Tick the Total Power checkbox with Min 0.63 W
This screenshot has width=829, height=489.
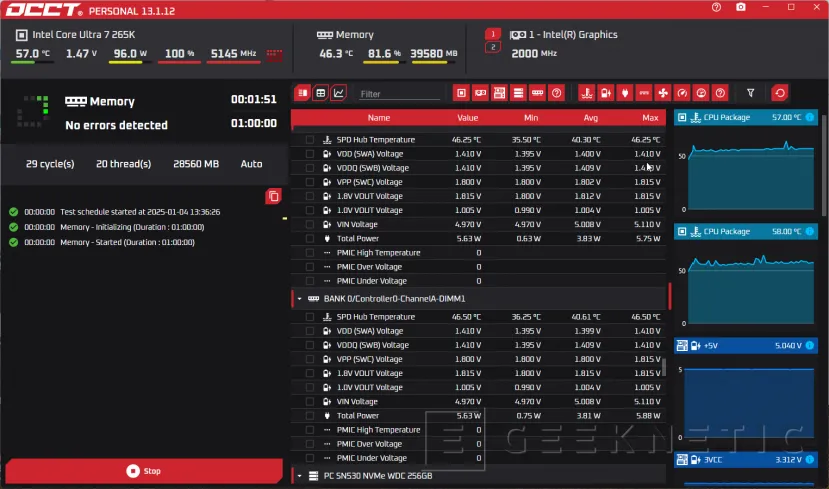(x=310, y=239)
